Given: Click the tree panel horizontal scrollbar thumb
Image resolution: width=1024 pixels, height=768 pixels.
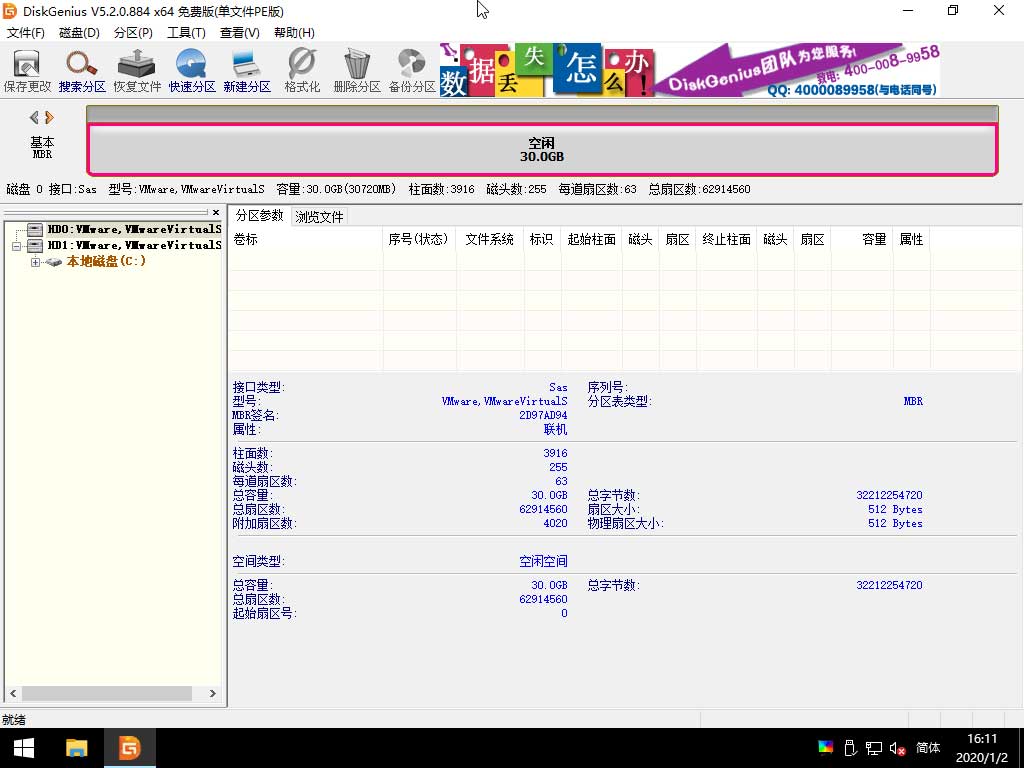Looking at the screenshot, I should pos(107,694).
